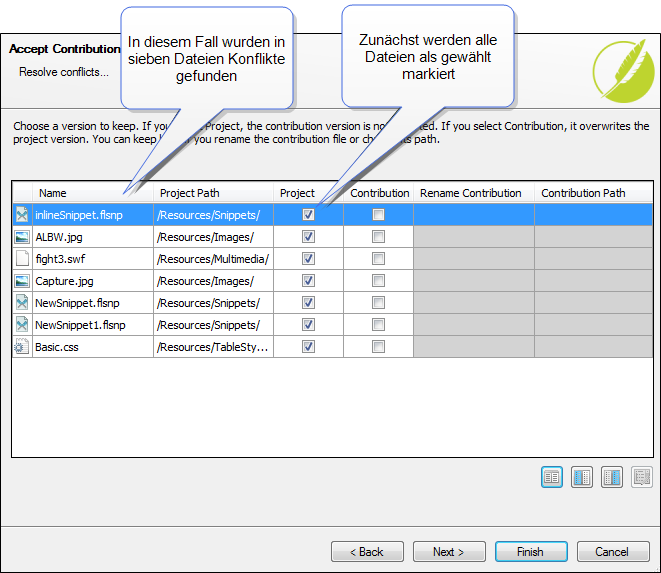The image size is (661, 573).
Task: Click the Rename Contribution cell for inlineSnippet.flsnp
Action: pos(473,215)
